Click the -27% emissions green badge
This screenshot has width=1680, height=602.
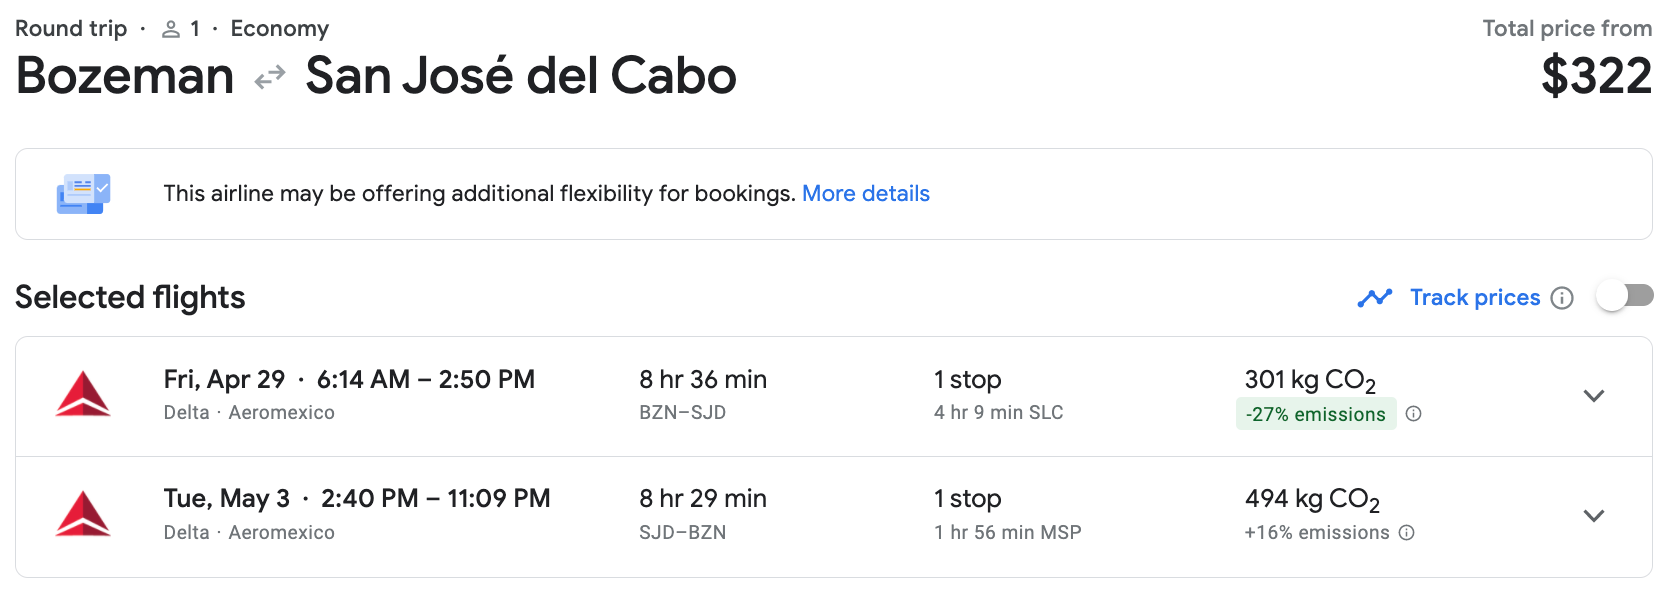pos(1315,414)
